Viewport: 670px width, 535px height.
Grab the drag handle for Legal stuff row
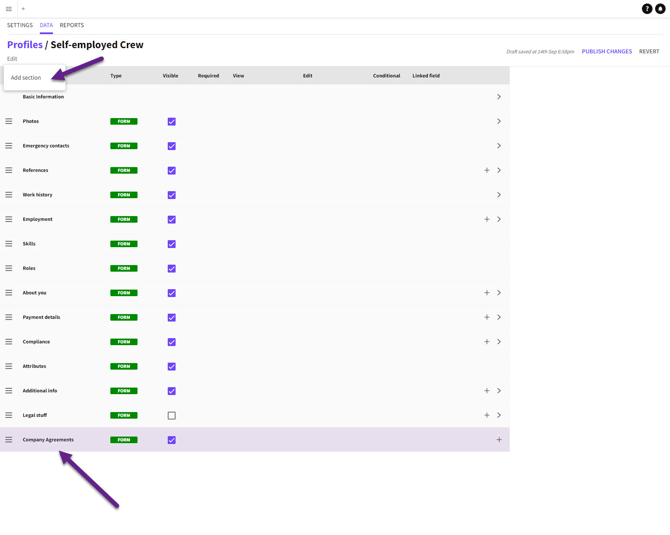click(9, 415)
